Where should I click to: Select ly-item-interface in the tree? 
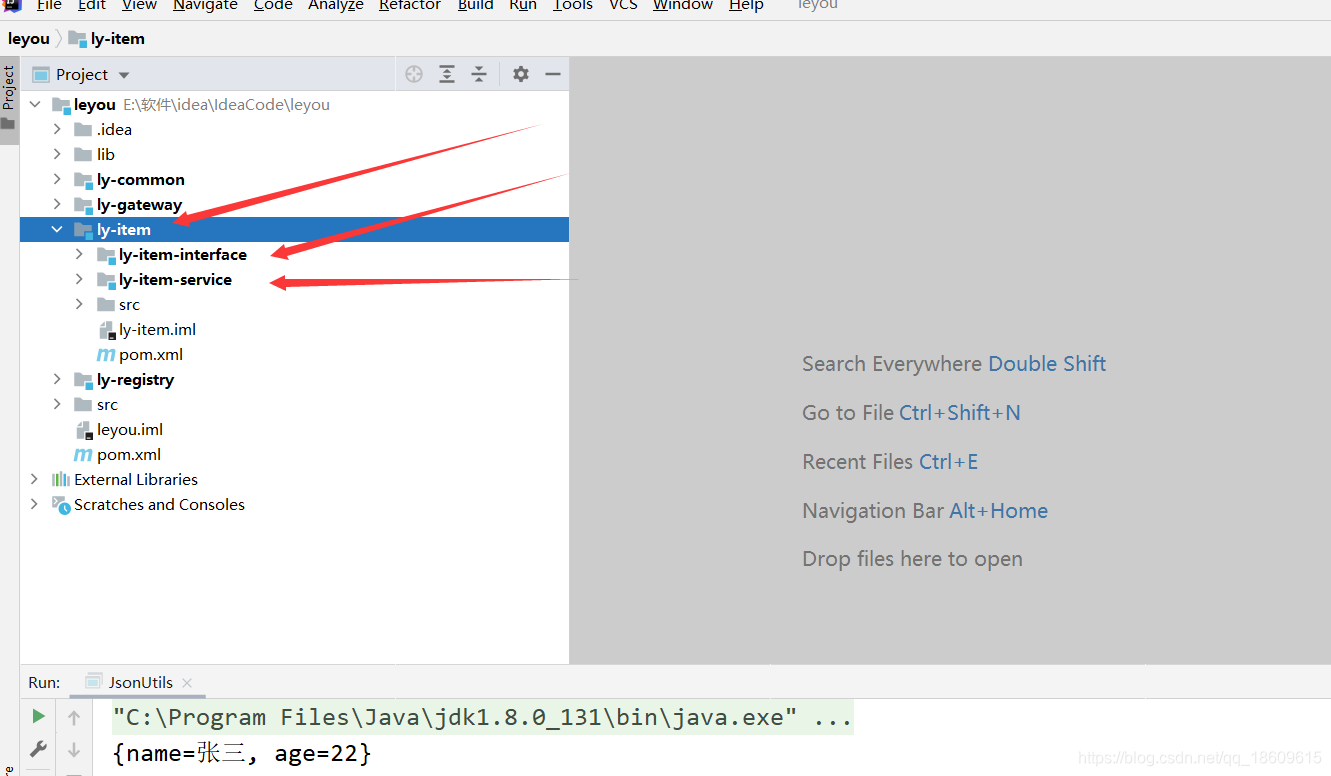183,254
